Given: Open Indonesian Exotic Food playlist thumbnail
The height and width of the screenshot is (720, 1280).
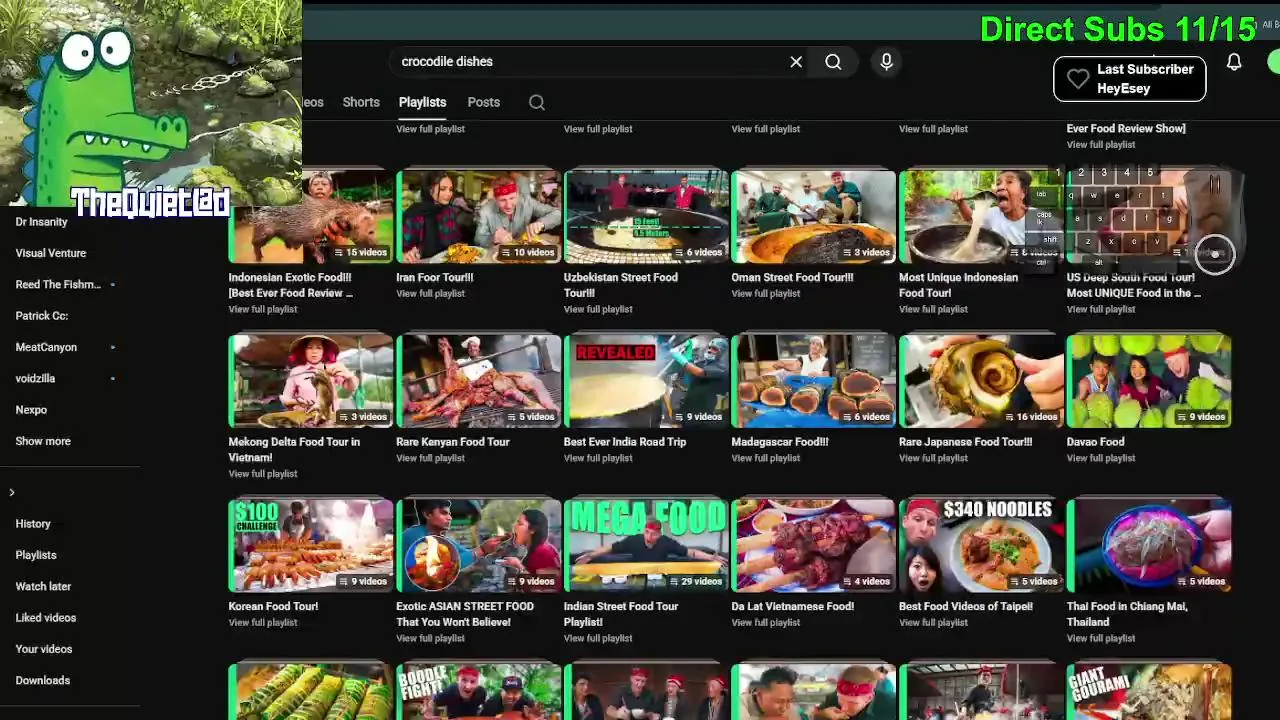Looking at the screenshot, I should tap(311, 216).
